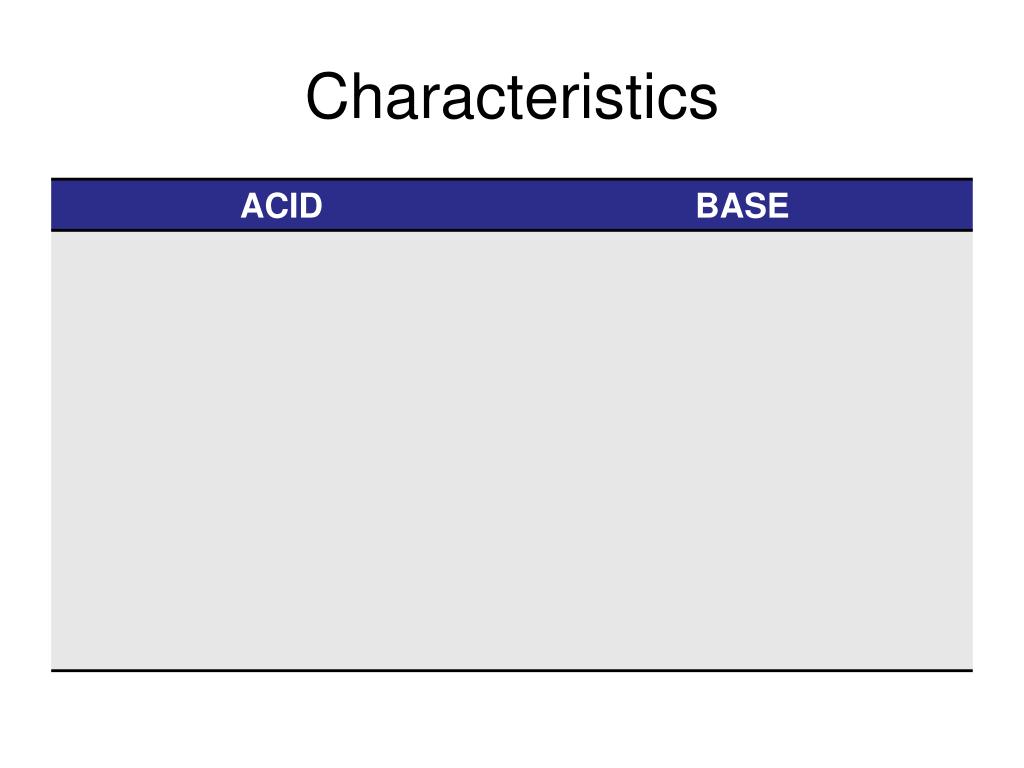This screenshot has width=1024, height=768.
Task: Click the empty gray cell under BASE
Action: (x=743, y=451)
